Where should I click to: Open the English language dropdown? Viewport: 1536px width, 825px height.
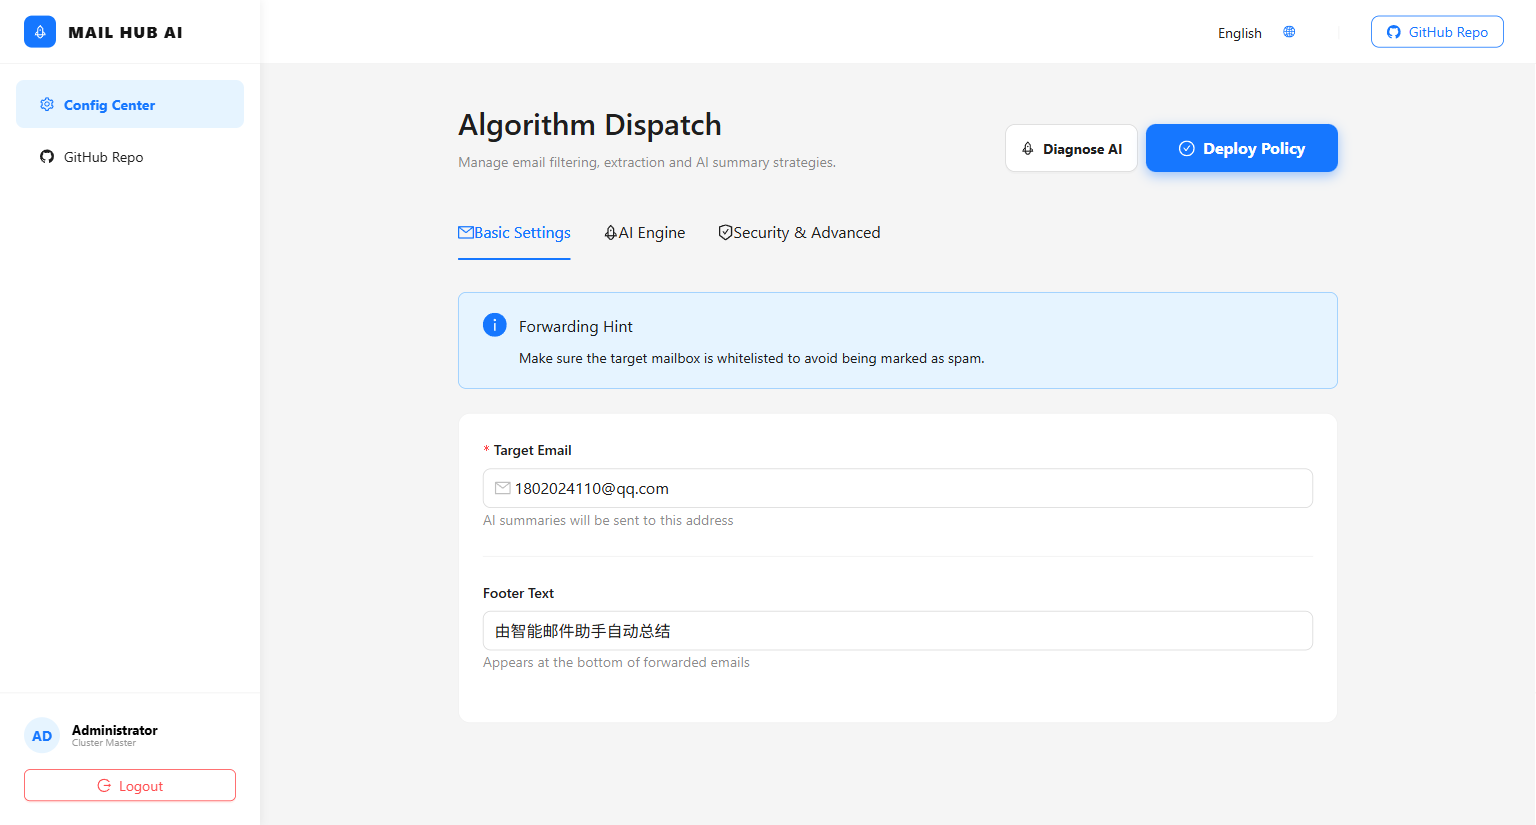point(1240,33)
